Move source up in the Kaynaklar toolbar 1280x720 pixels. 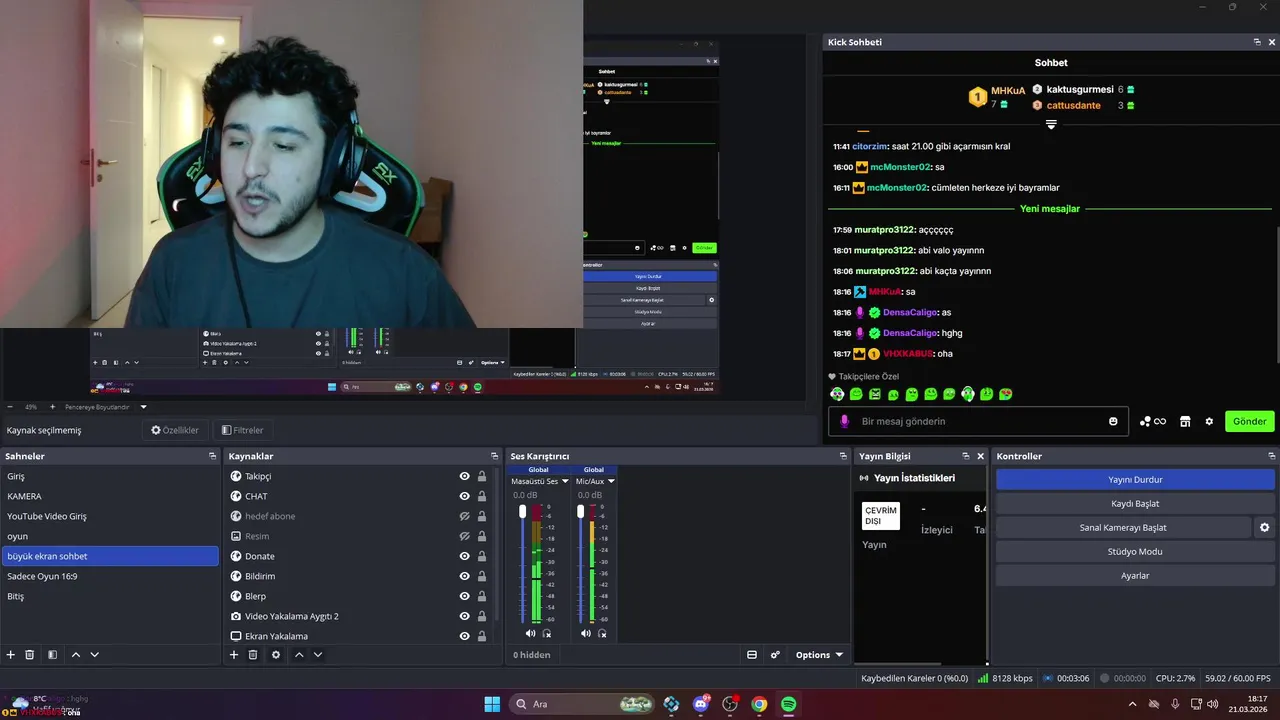298,655
